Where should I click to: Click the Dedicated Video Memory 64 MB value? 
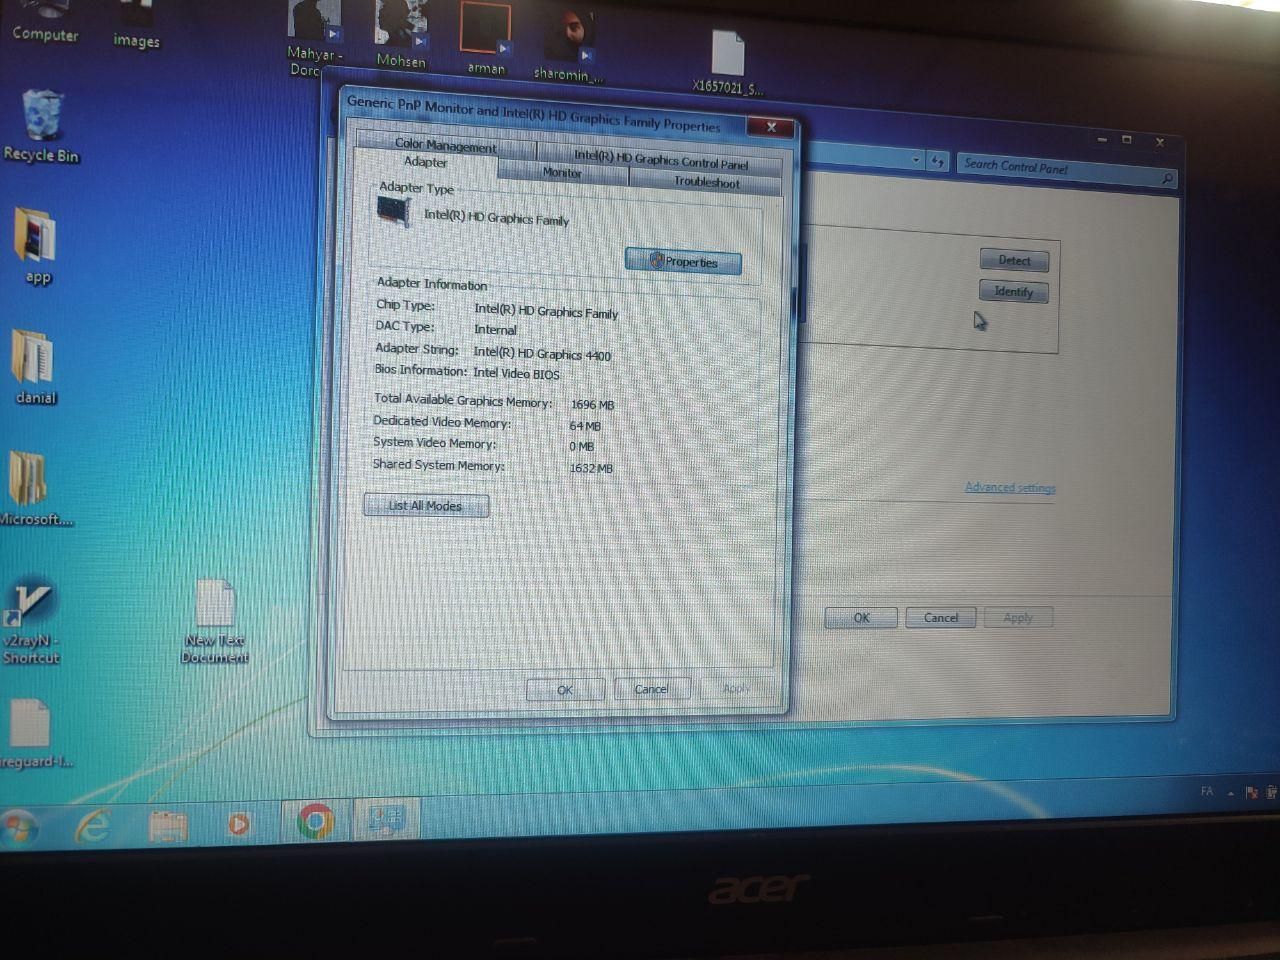(x=585, y=425)
